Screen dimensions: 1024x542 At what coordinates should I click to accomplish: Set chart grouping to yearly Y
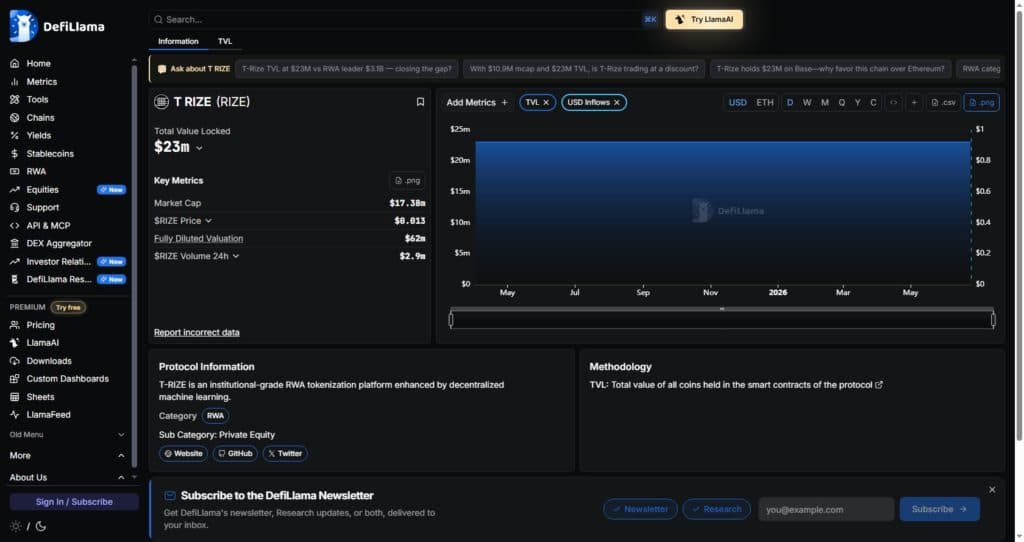[857, 103]
